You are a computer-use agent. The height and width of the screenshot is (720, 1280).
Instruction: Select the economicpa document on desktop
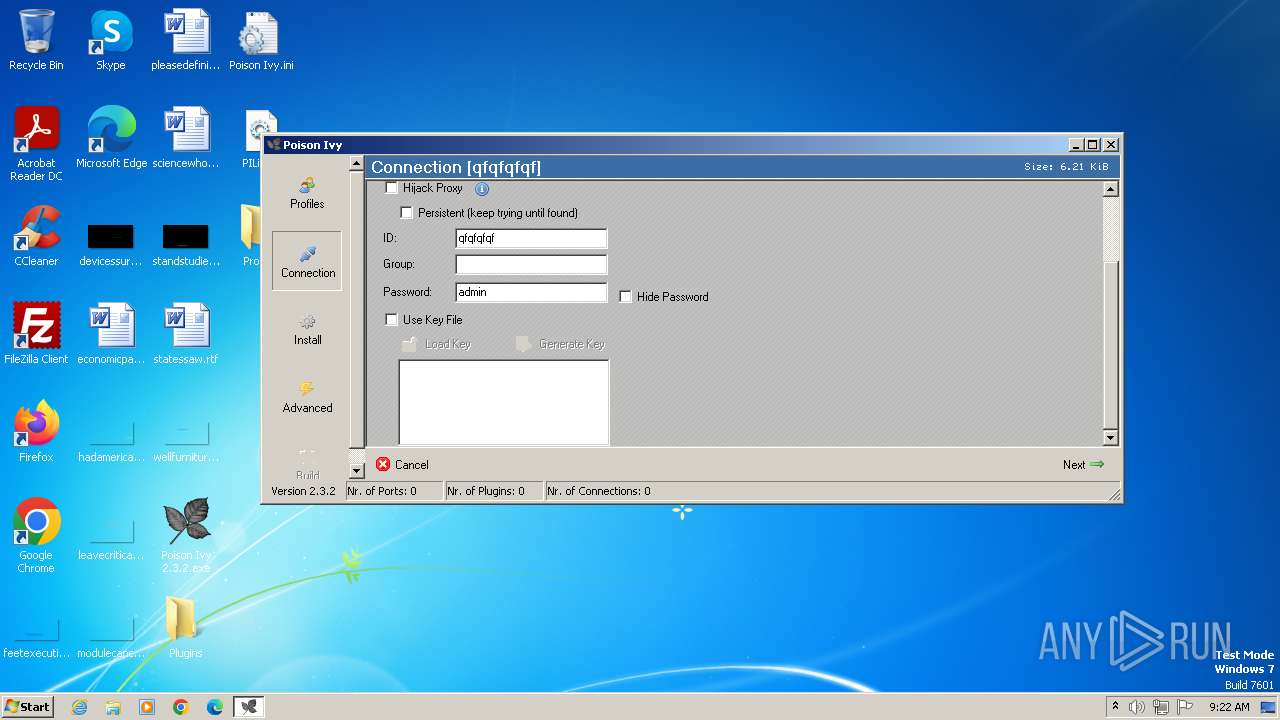coord(111,335)
